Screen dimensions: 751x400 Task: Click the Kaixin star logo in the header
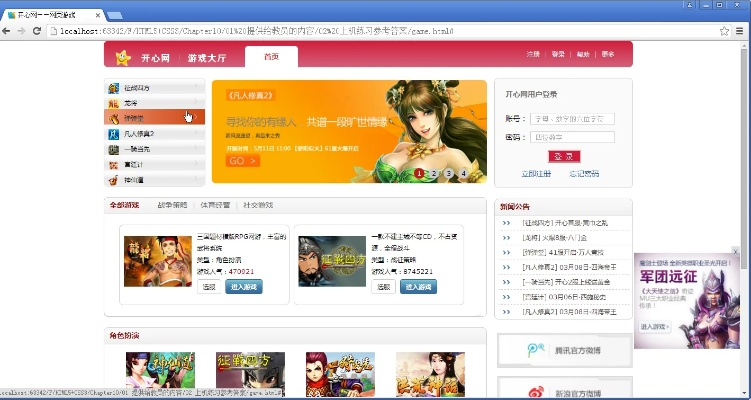[123, 57]
